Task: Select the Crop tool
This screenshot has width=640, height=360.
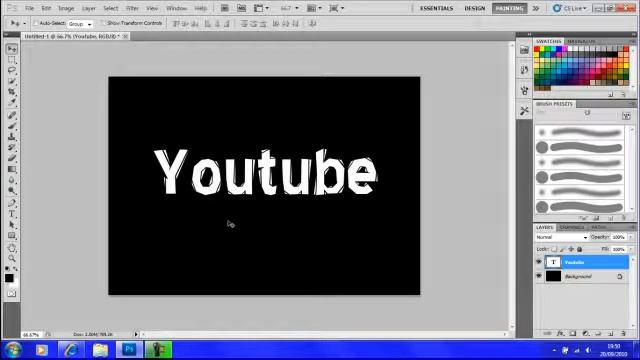Action: (x=12, y=91)
